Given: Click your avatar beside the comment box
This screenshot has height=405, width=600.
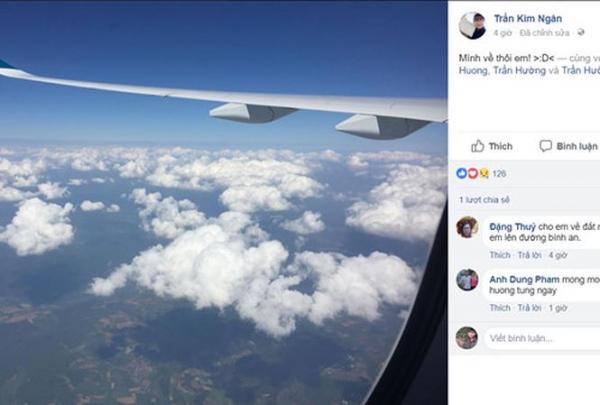Looking at the screenshot, I should coord(467,337).
